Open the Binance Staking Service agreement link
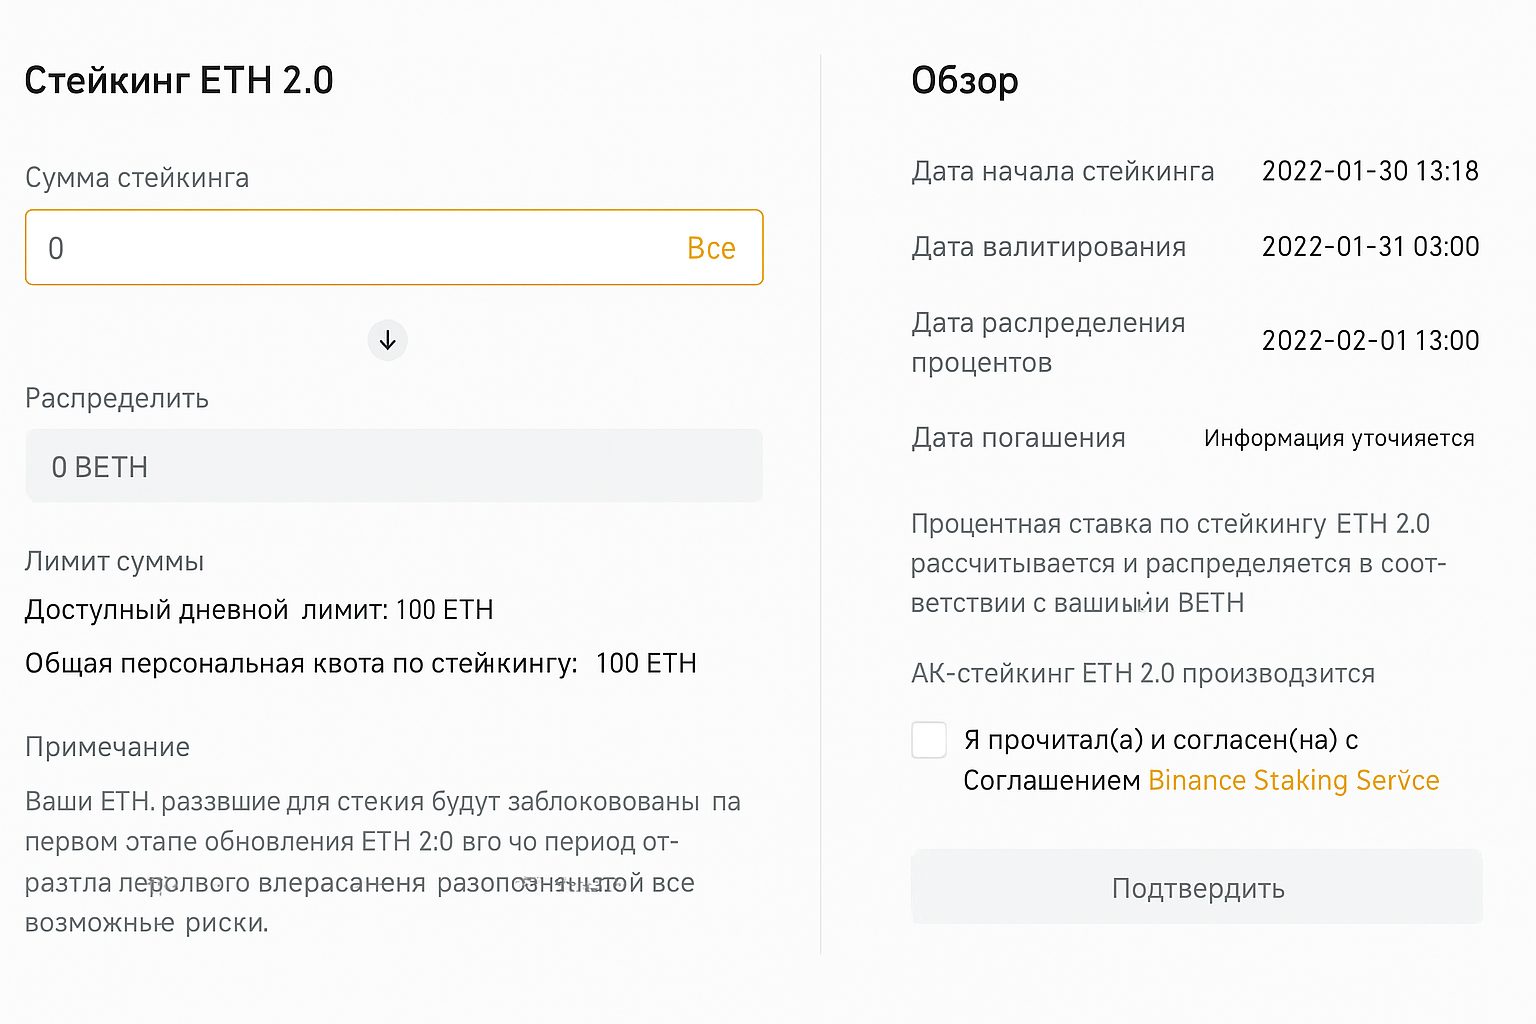Image resolution: width=1536 pixels, height=1024 pixels. [1294, 780]
